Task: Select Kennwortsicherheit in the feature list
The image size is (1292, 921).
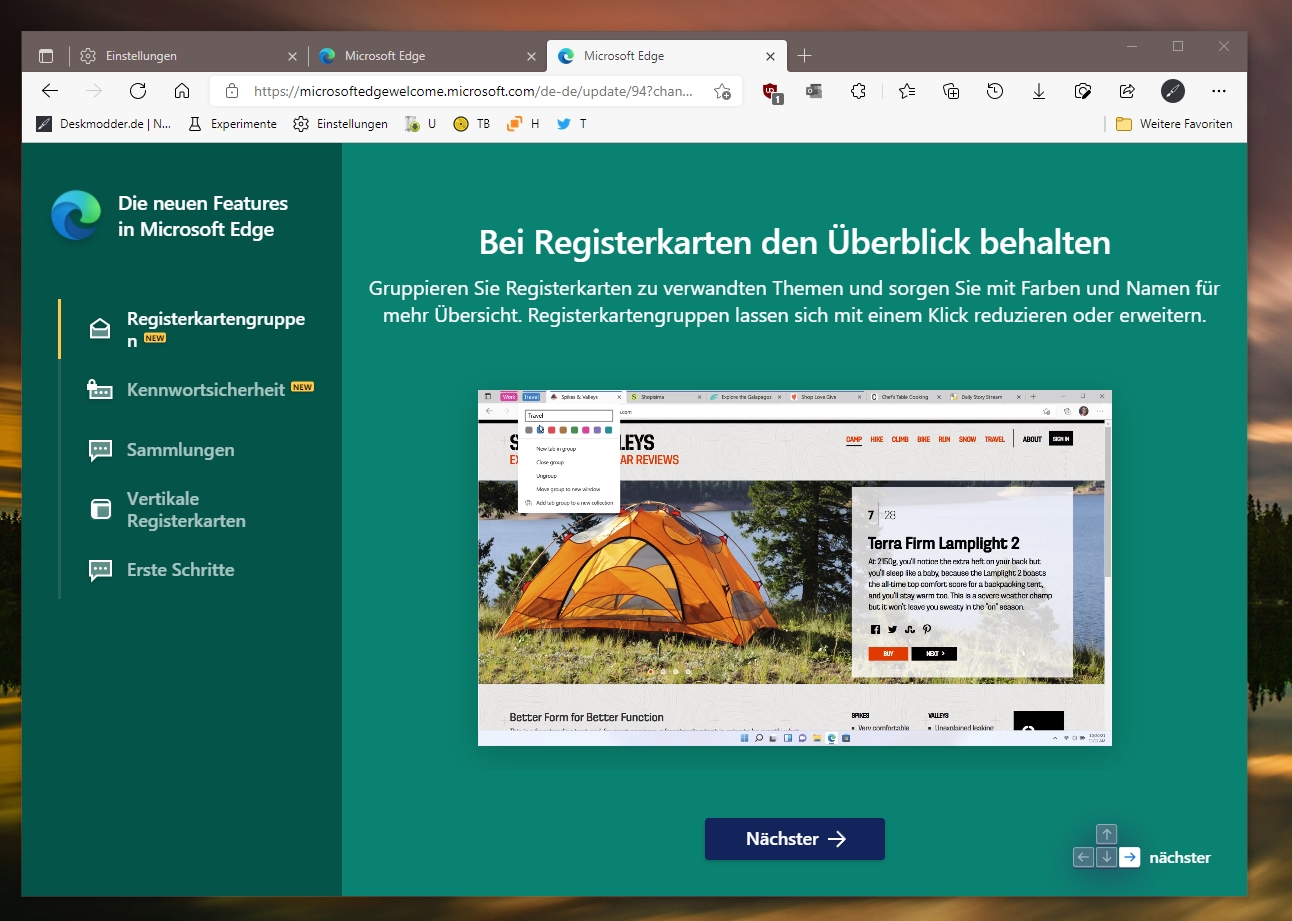Action: click(x=200, y=390)
